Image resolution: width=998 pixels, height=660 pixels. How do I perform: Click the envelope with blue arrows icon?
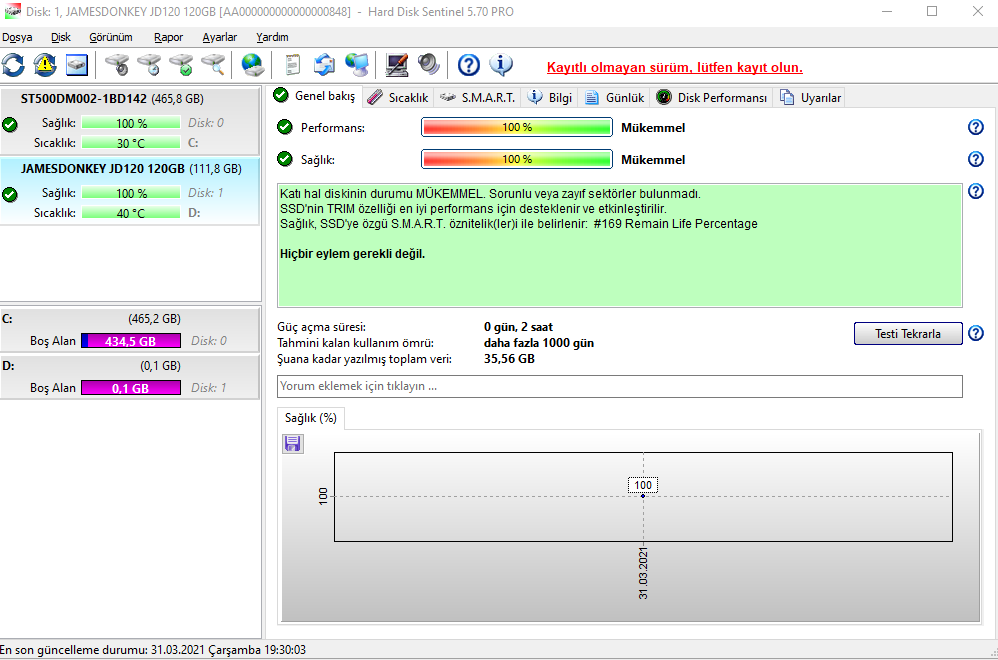click(x=325, y=65)
